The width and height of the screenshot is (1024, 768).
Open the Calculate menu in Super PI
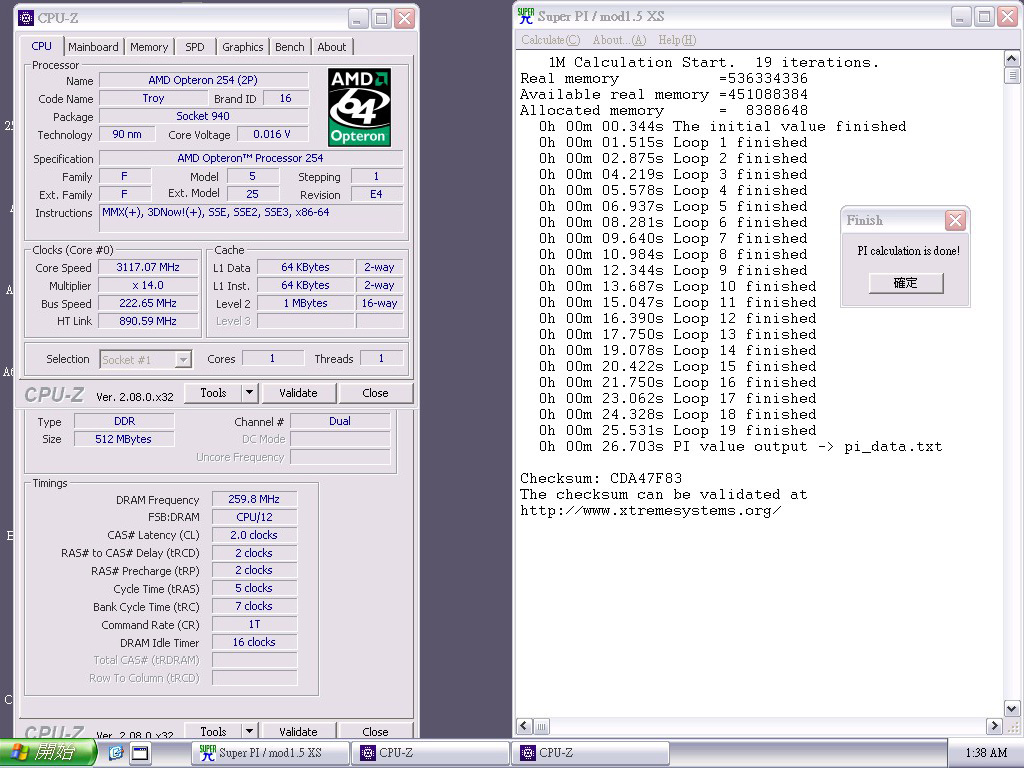click(x=551, y=40)
